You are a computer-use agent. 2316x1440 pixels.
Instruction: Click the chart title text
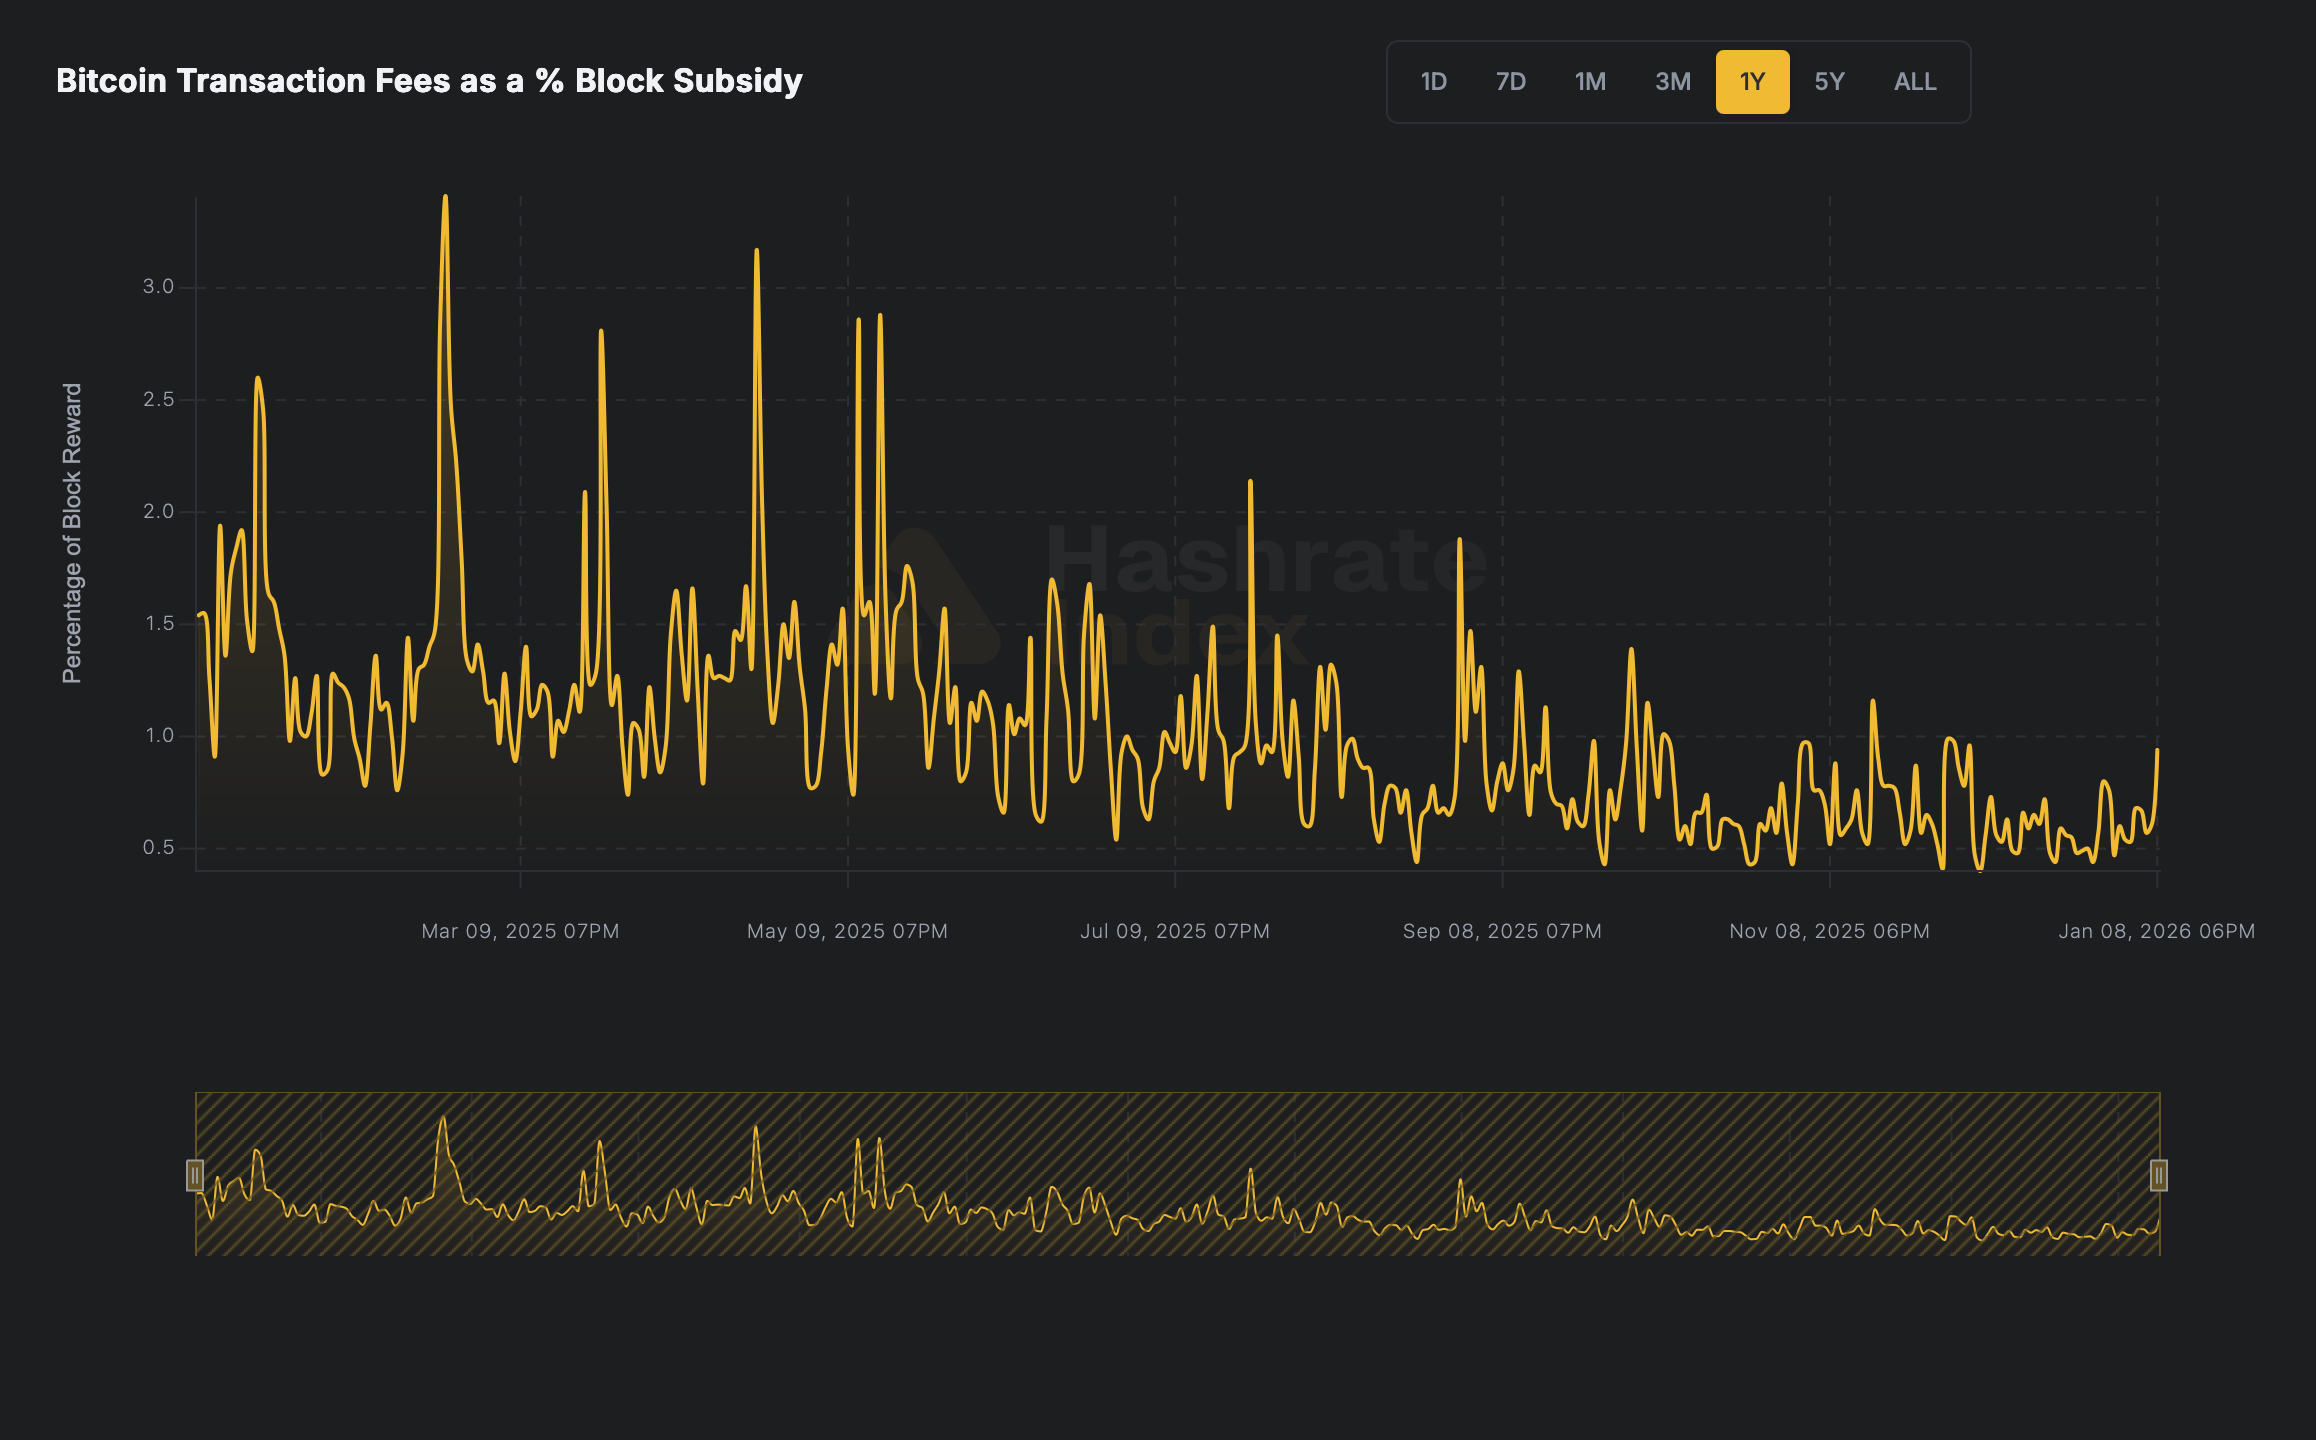[x=428, y=81]
